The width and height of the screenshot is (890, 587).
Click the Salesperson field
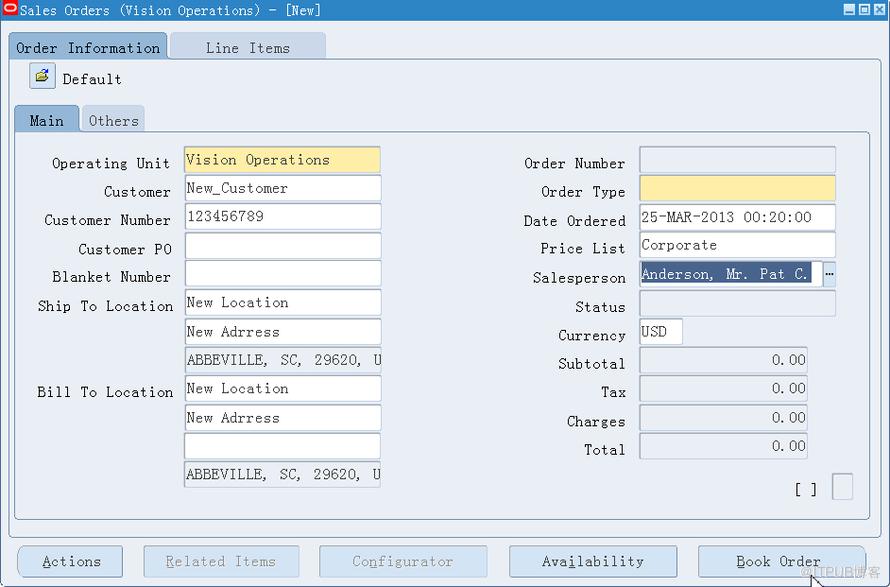coord(731,274)
